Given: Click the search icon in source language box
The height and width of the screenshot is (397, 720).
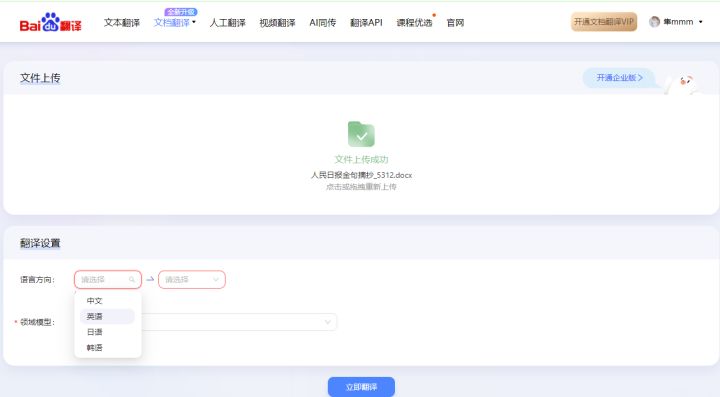Looking at the screenshot, I should (132, 280).
